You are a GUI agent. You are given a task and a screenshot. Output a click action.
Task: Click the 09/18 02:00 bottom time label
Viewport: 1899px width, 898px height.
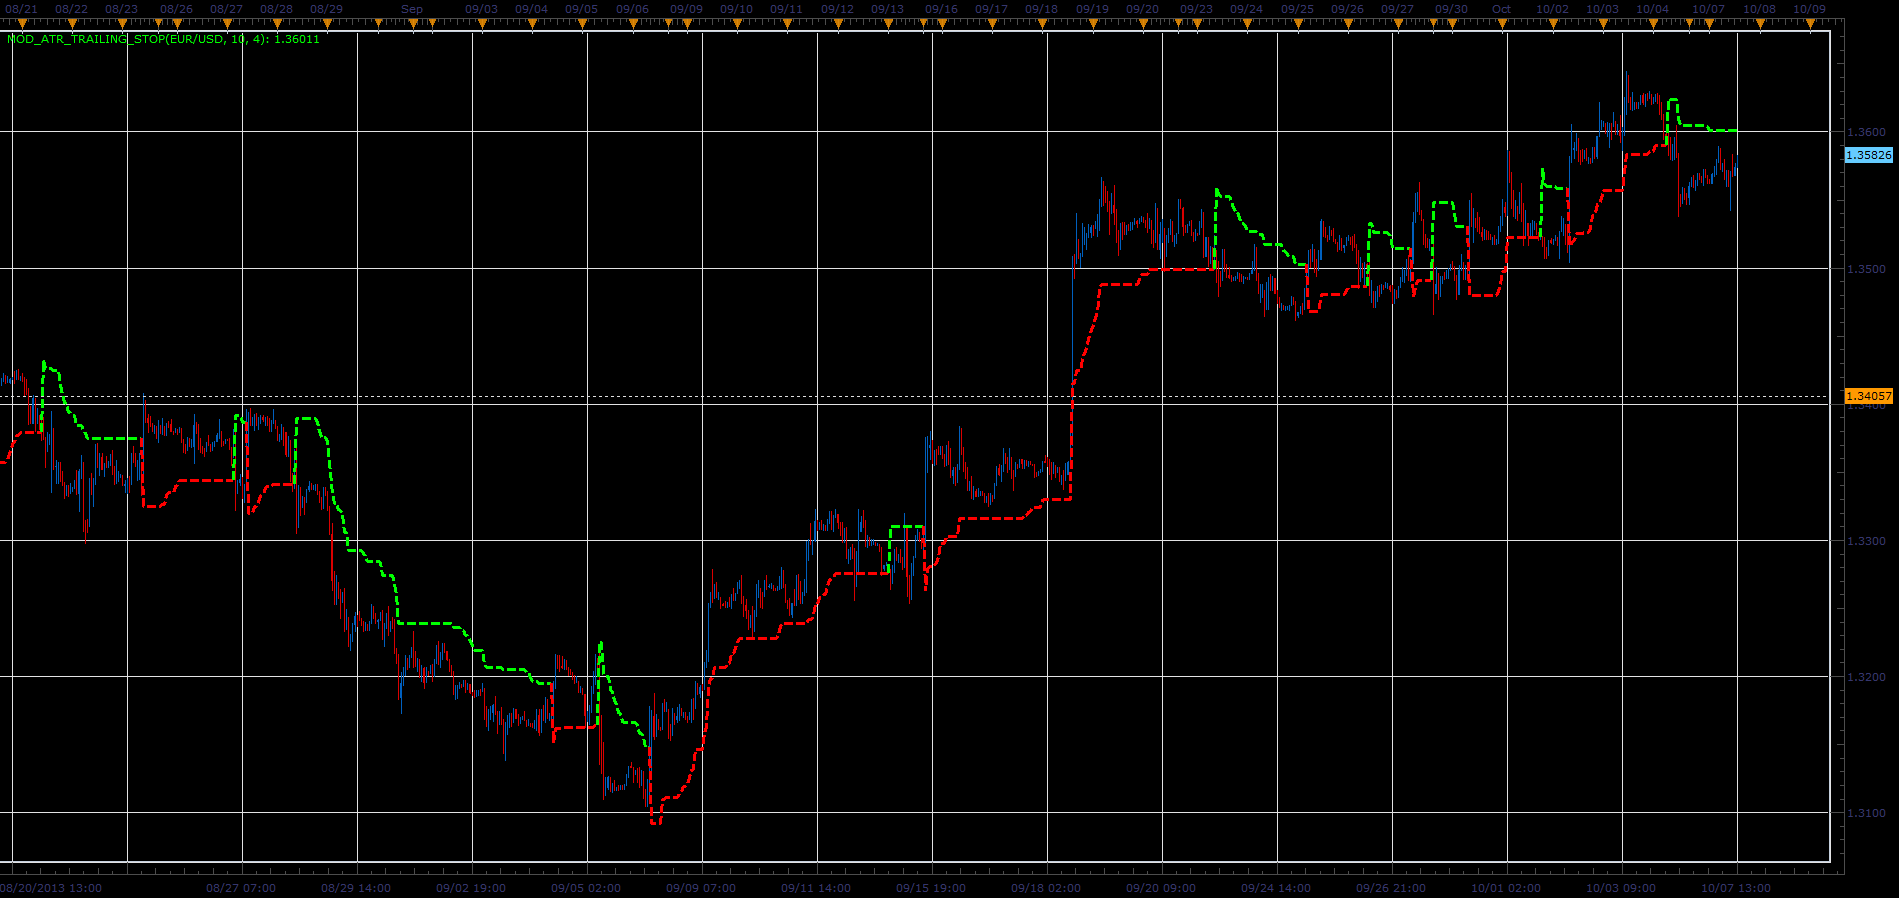[1046, 888]
